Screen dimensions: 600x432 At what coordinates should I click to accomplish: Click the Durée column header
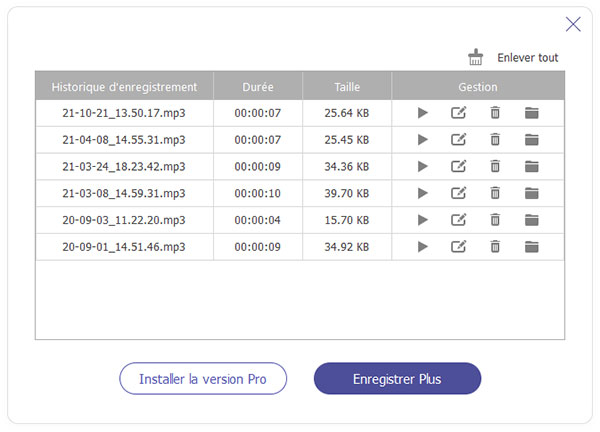[x=258, y=87]
